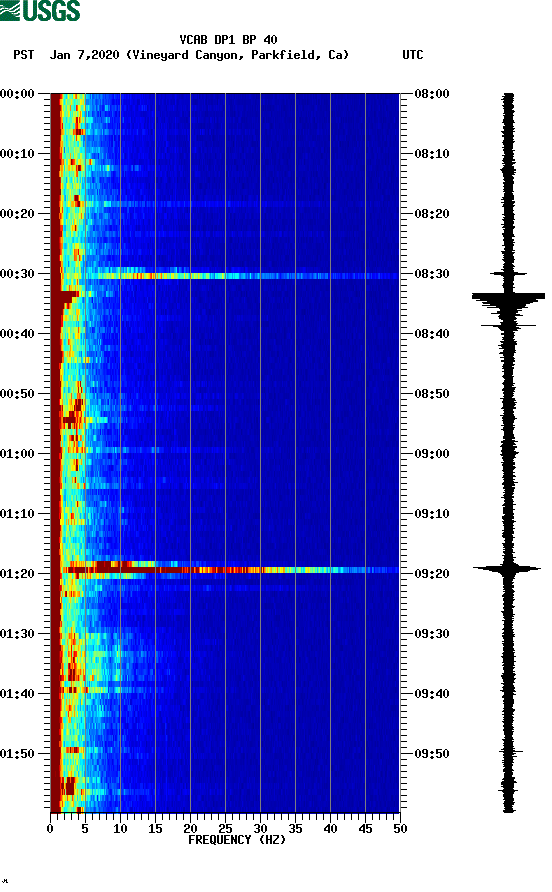The height and width of the screenshot is (892, 552).
Task: Click the 15 Hz frequency tick label
Action: 155,829
